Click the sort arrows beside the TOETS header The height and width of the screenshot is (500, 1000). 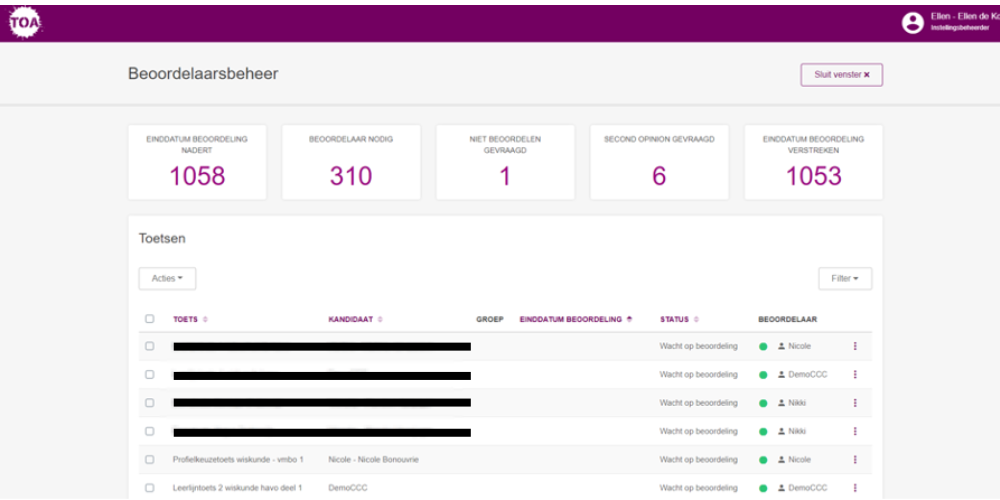(x=205, y=320)
